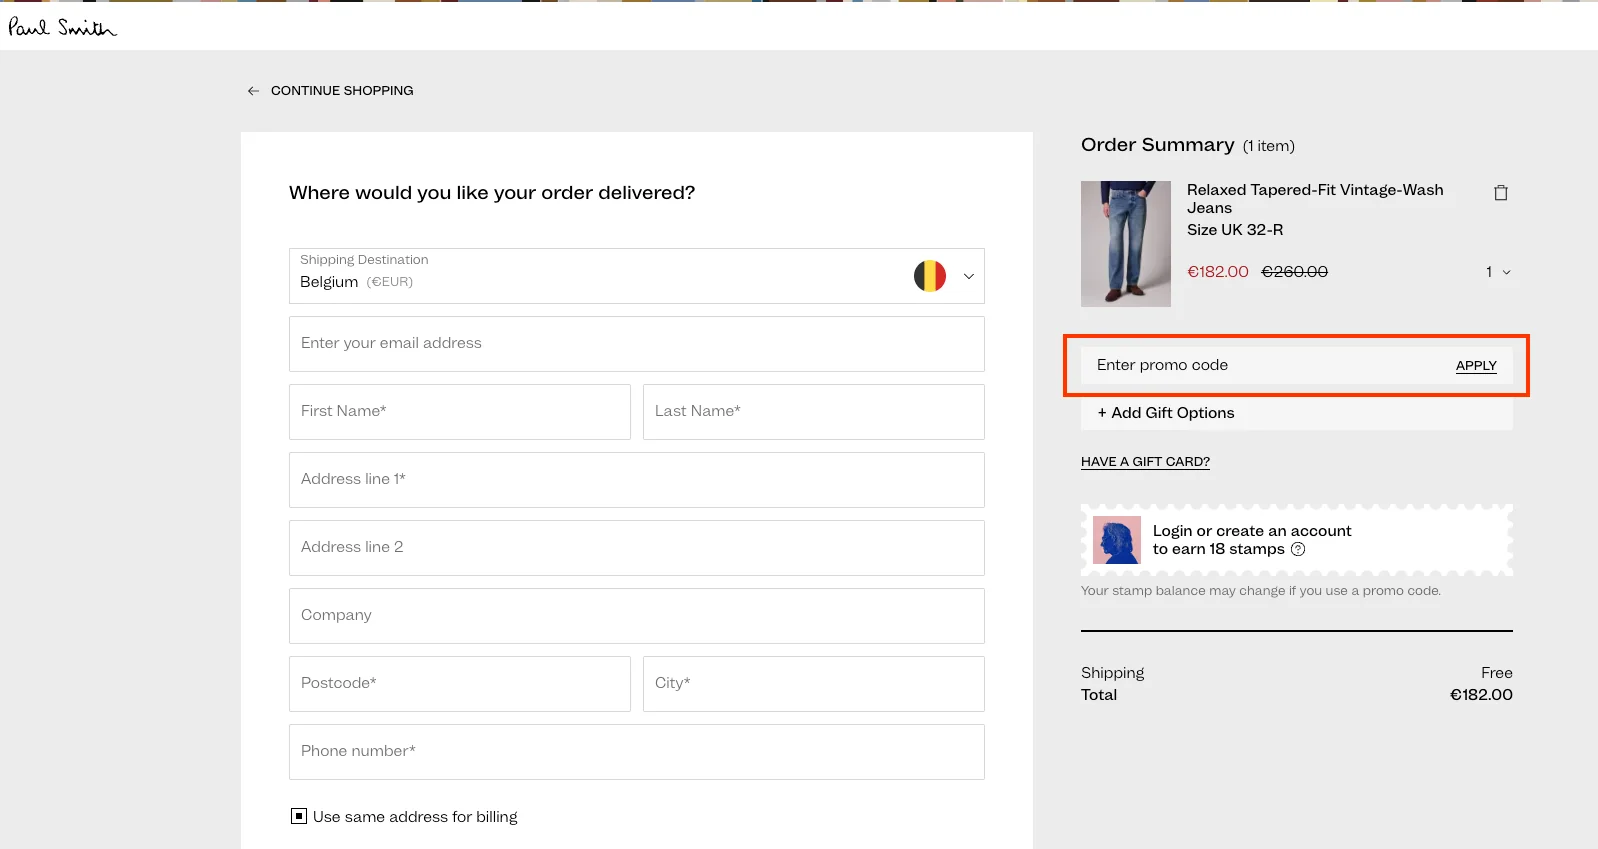
Task: Select the Postcode input field
Action: pos(459,684)
